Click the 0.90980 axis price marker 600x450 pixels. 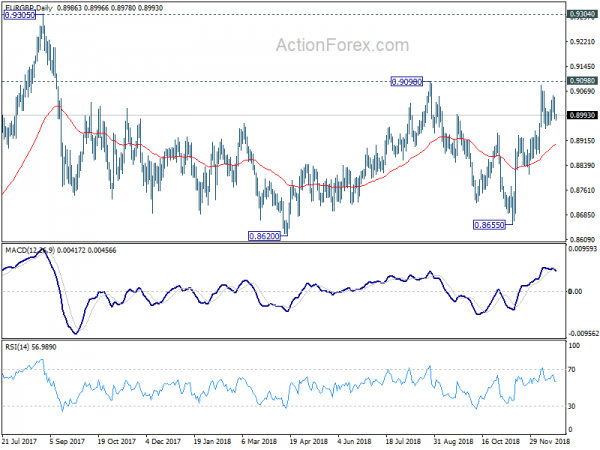click(582, 81)
